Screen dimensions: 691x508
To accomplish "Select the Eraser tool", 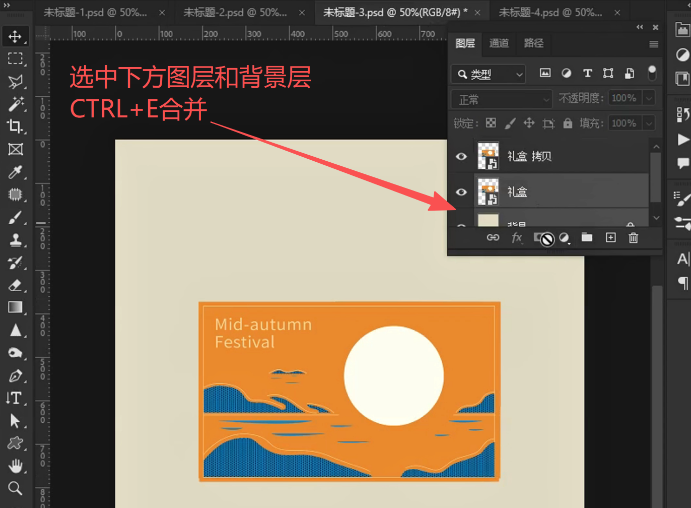I will 15,285.
